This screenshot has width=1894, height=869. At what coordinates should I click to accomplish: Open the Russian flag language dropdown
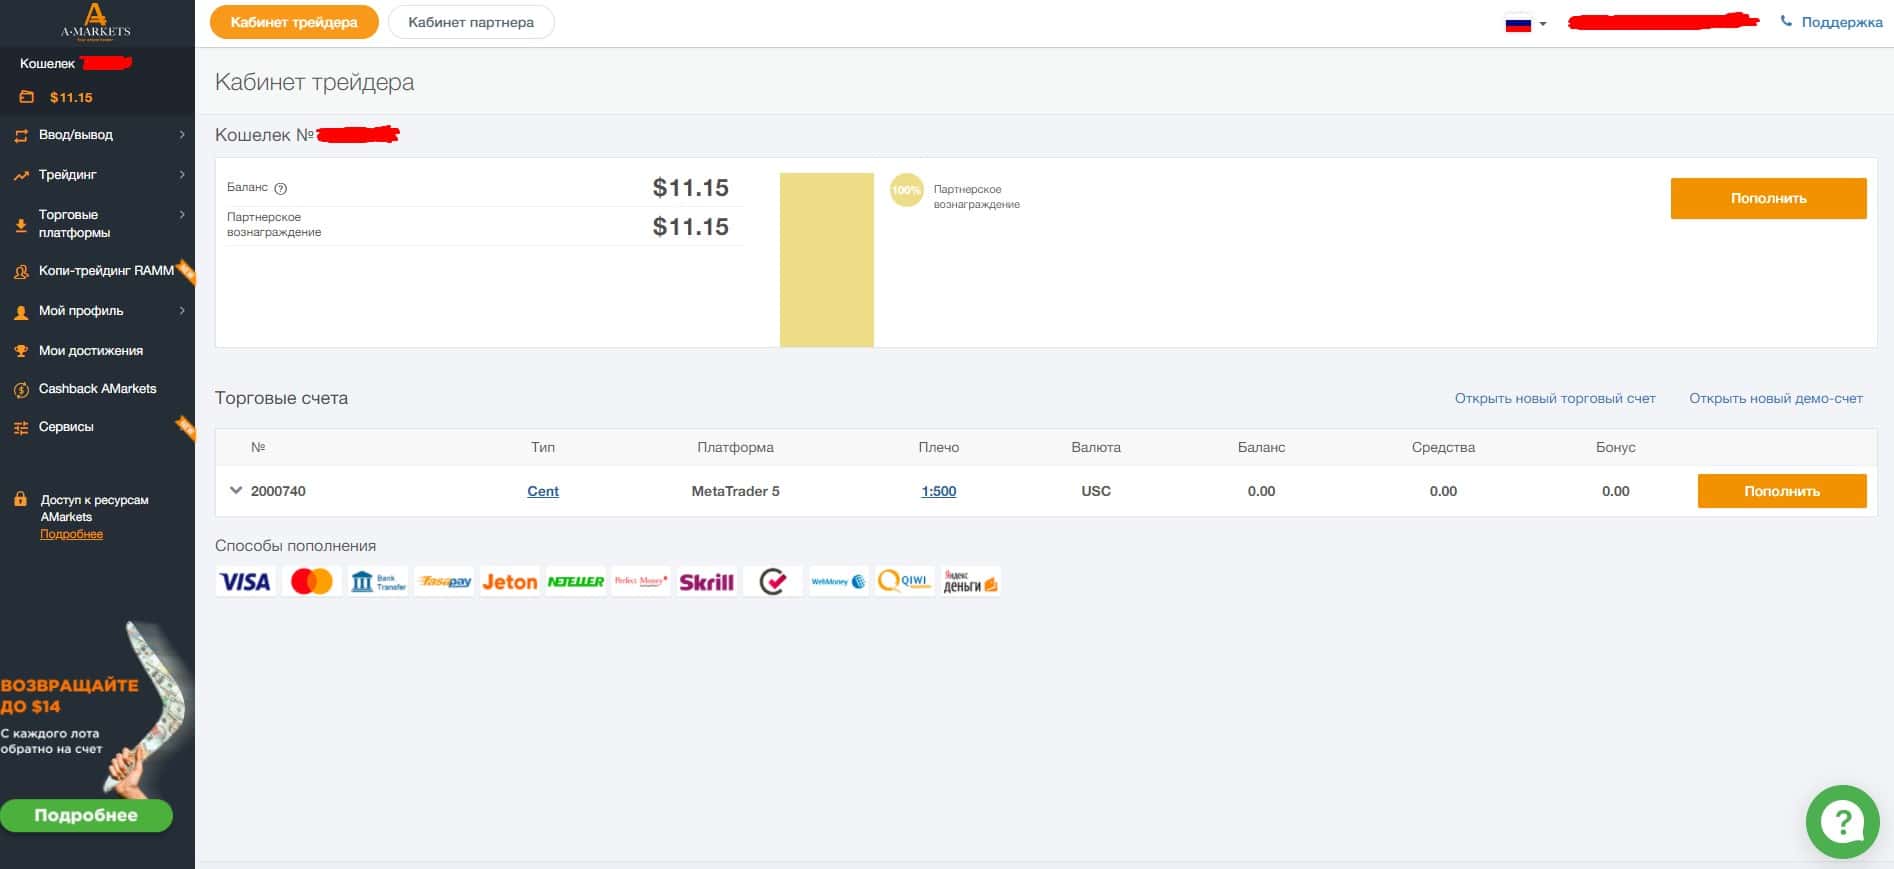coord(1526,24)
